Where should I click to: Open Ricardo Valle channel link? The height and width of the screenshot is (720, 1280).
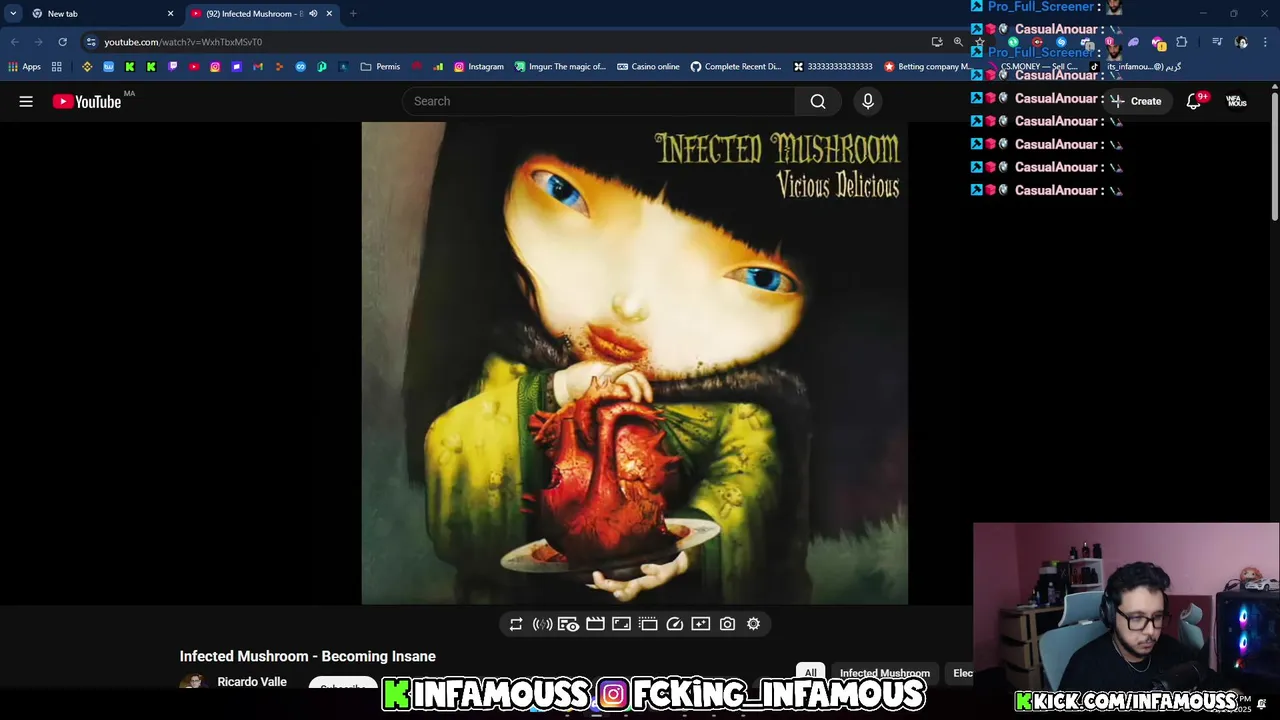(252, 682)
